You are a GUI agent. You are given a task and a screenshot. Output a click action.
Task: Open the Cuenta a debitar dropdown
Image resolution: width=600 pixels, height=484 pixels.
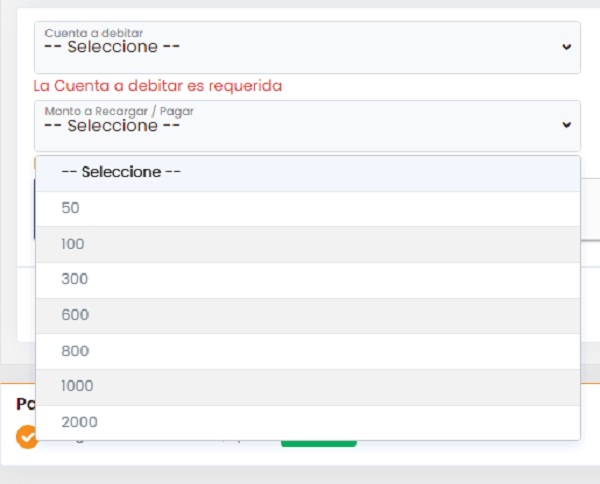pyautogui.click(x=307, y=47)
